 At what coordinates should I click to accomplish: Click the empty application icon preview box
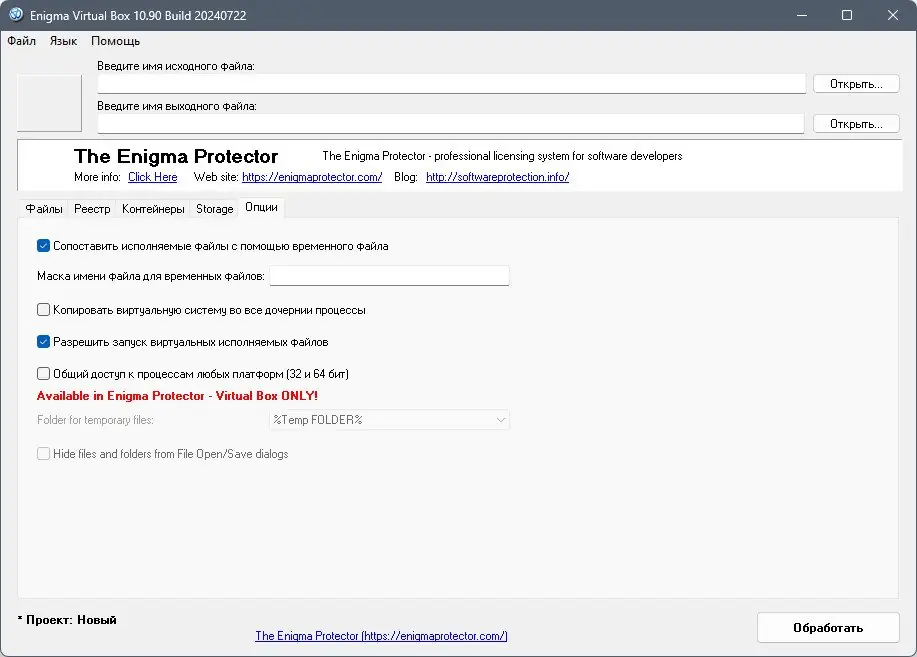coord(49,103)
